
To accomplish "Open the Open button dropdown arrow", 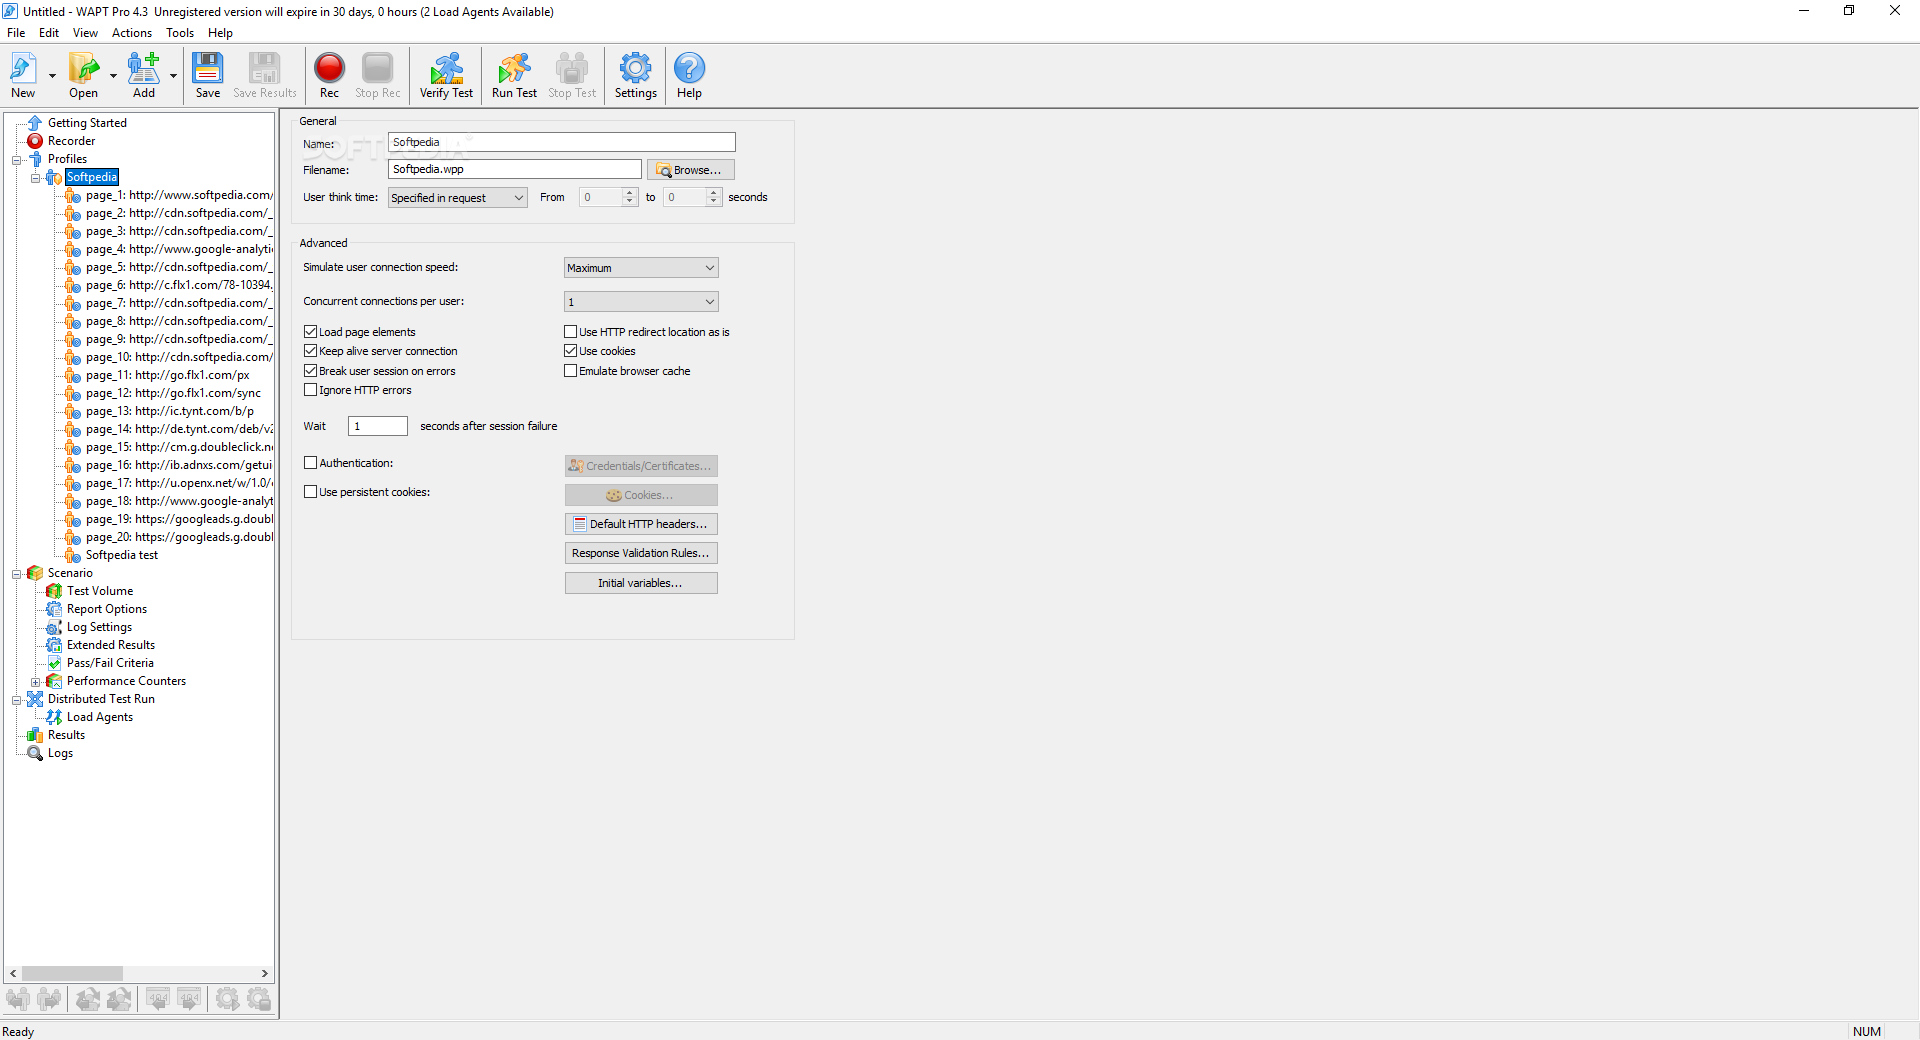I will click(x=113, y=76).
